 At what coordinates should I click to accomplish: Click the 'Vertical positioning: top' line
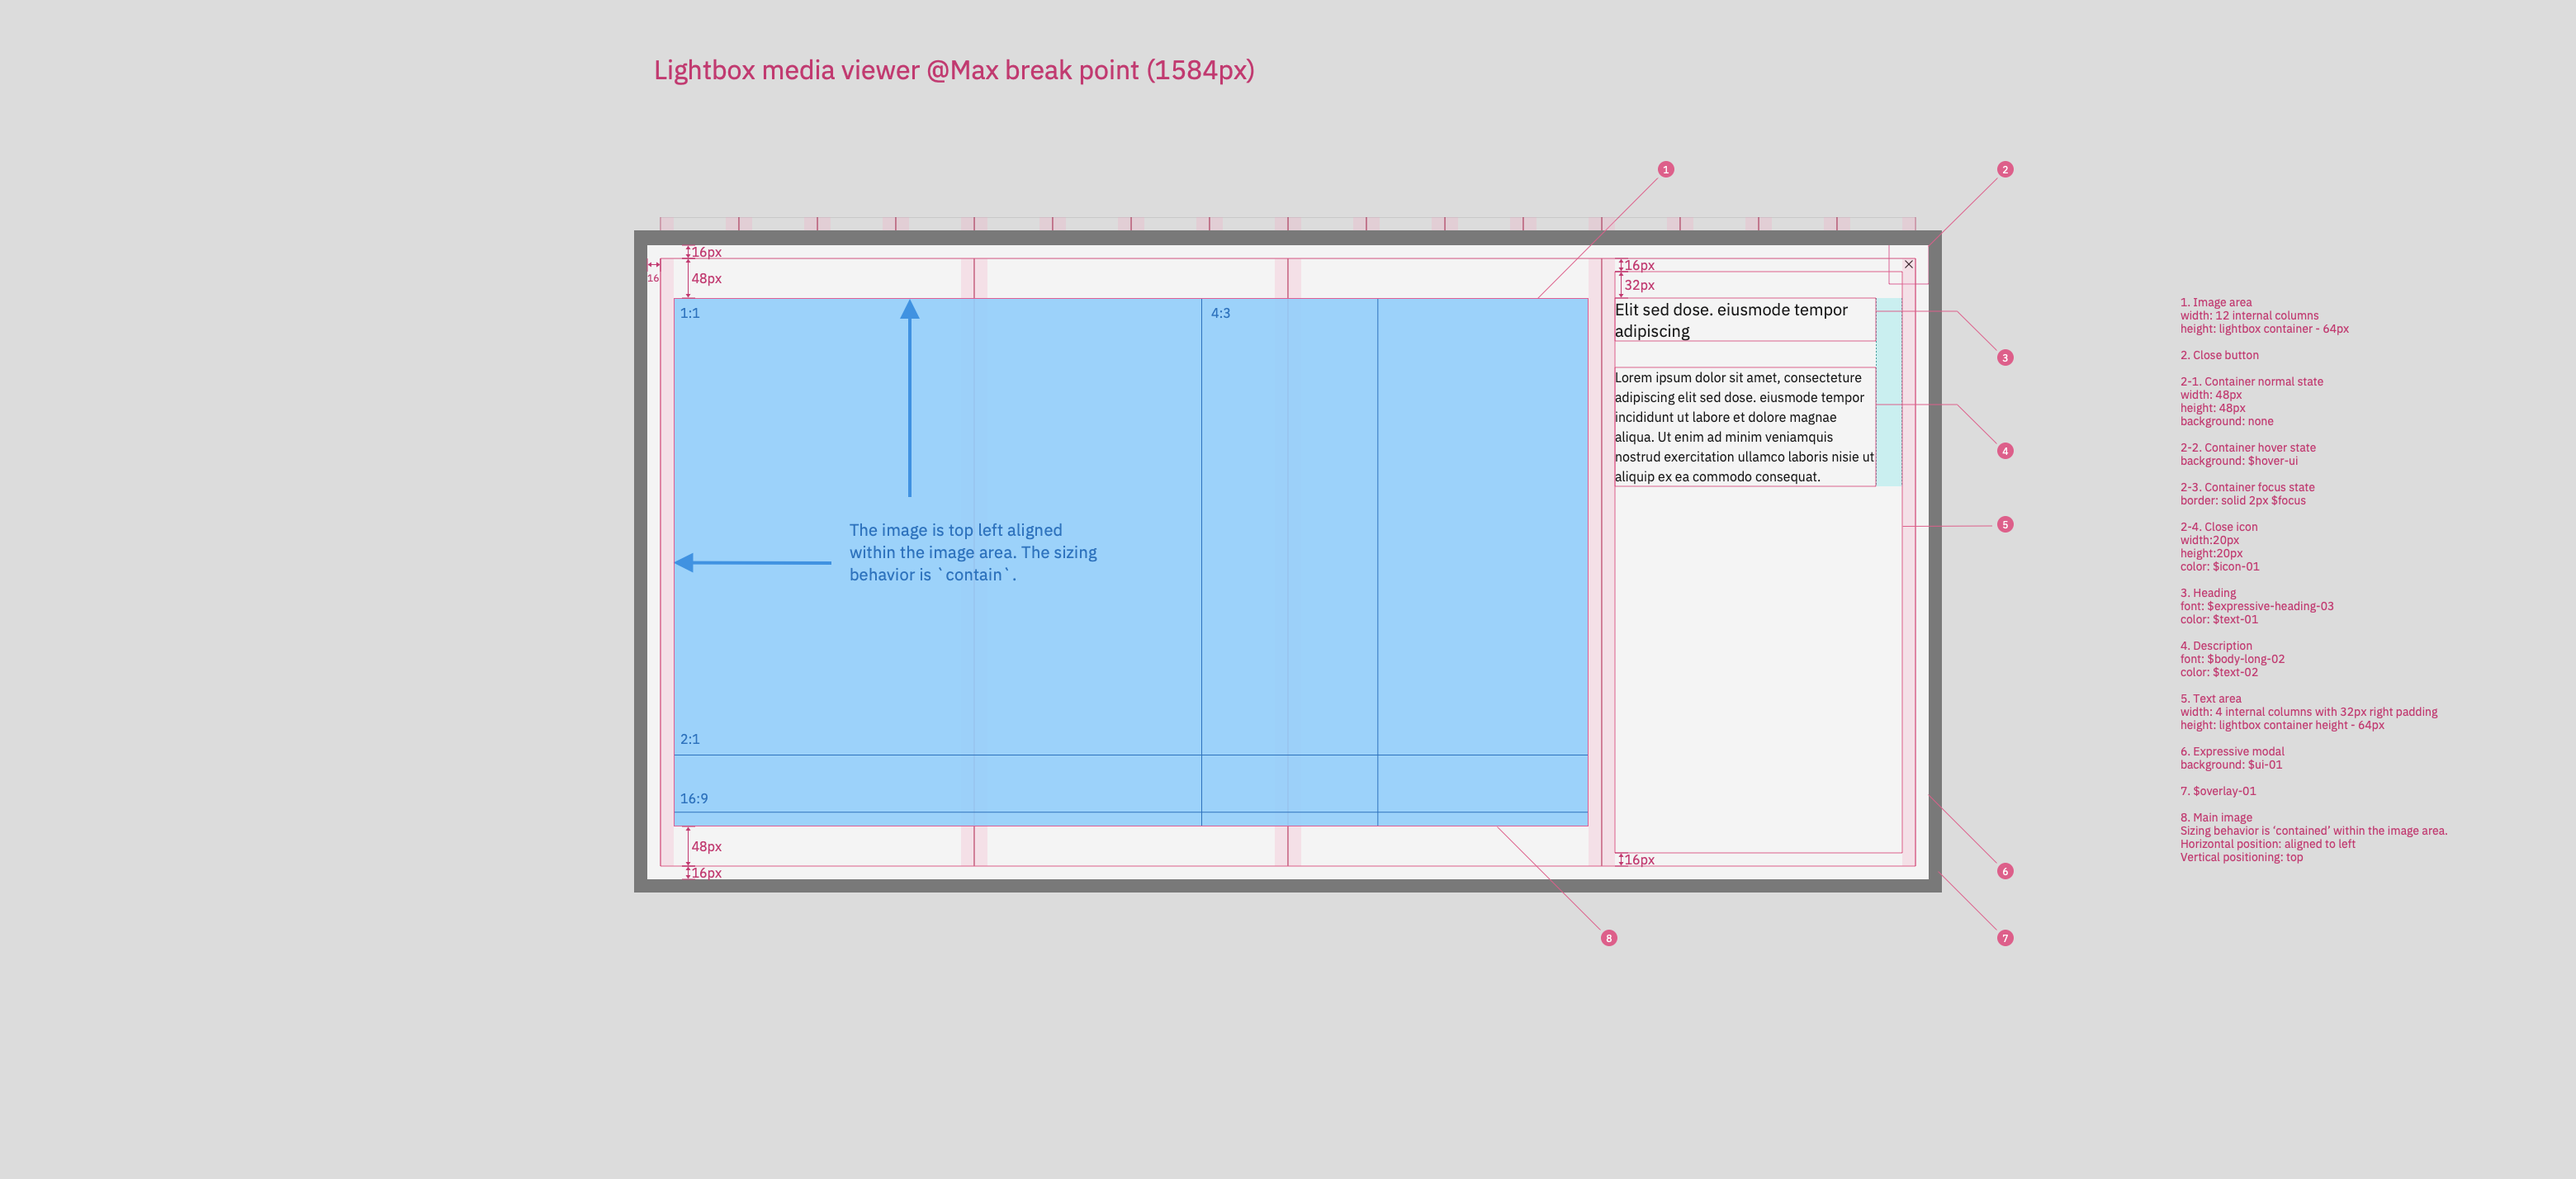click(x=2241, y=857)
